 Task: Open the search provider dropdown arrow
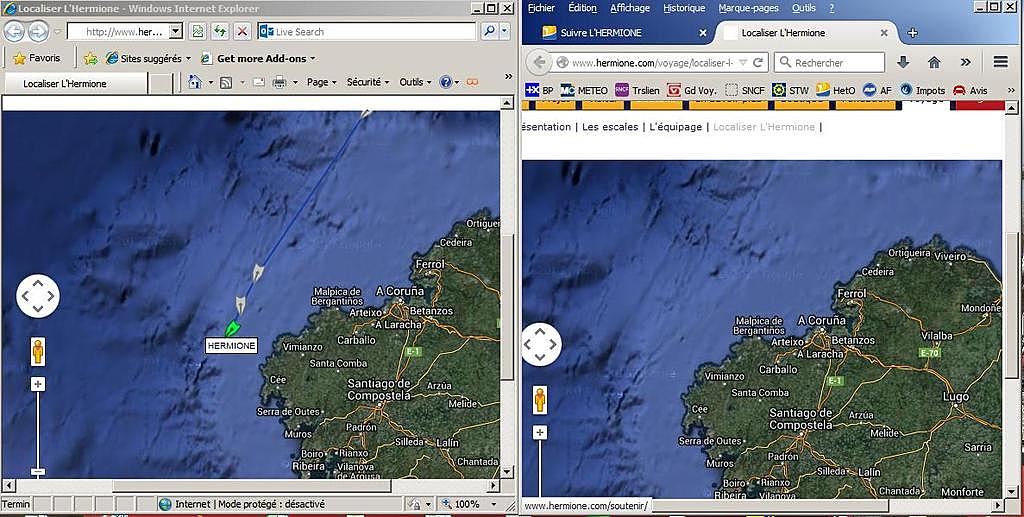coord(506,31)
